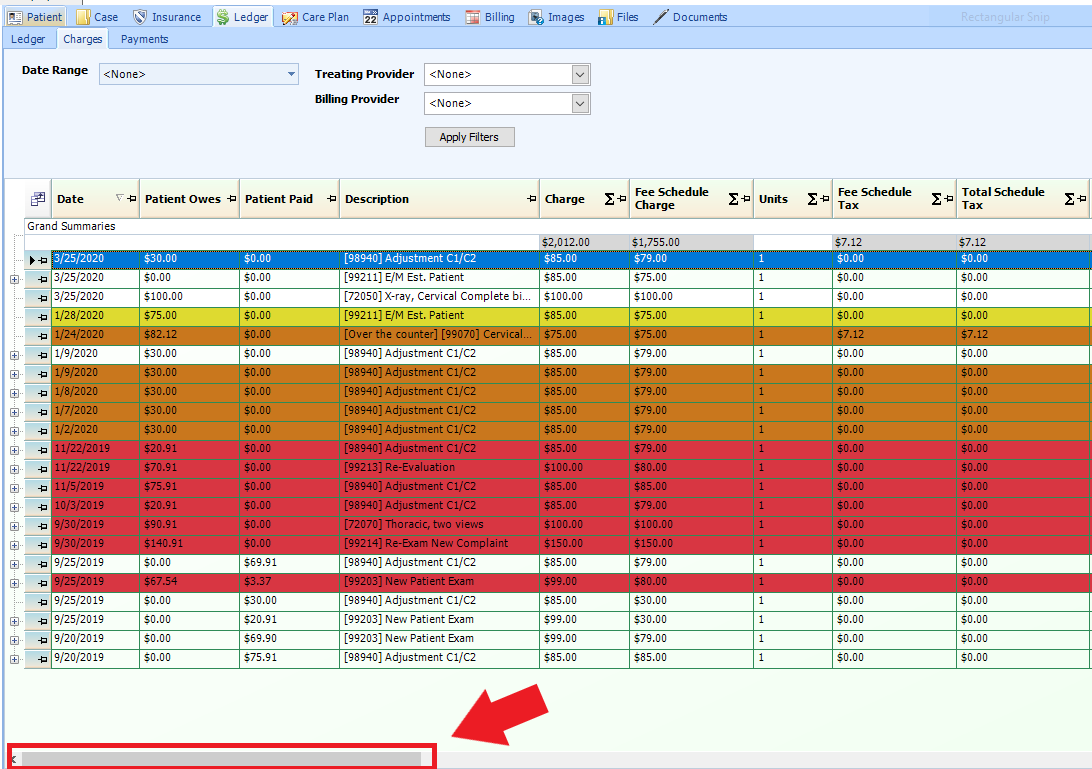Open the Billing Provider dropdown
The height and width of the screenshot is (769, 1092).
pos(579,103)
